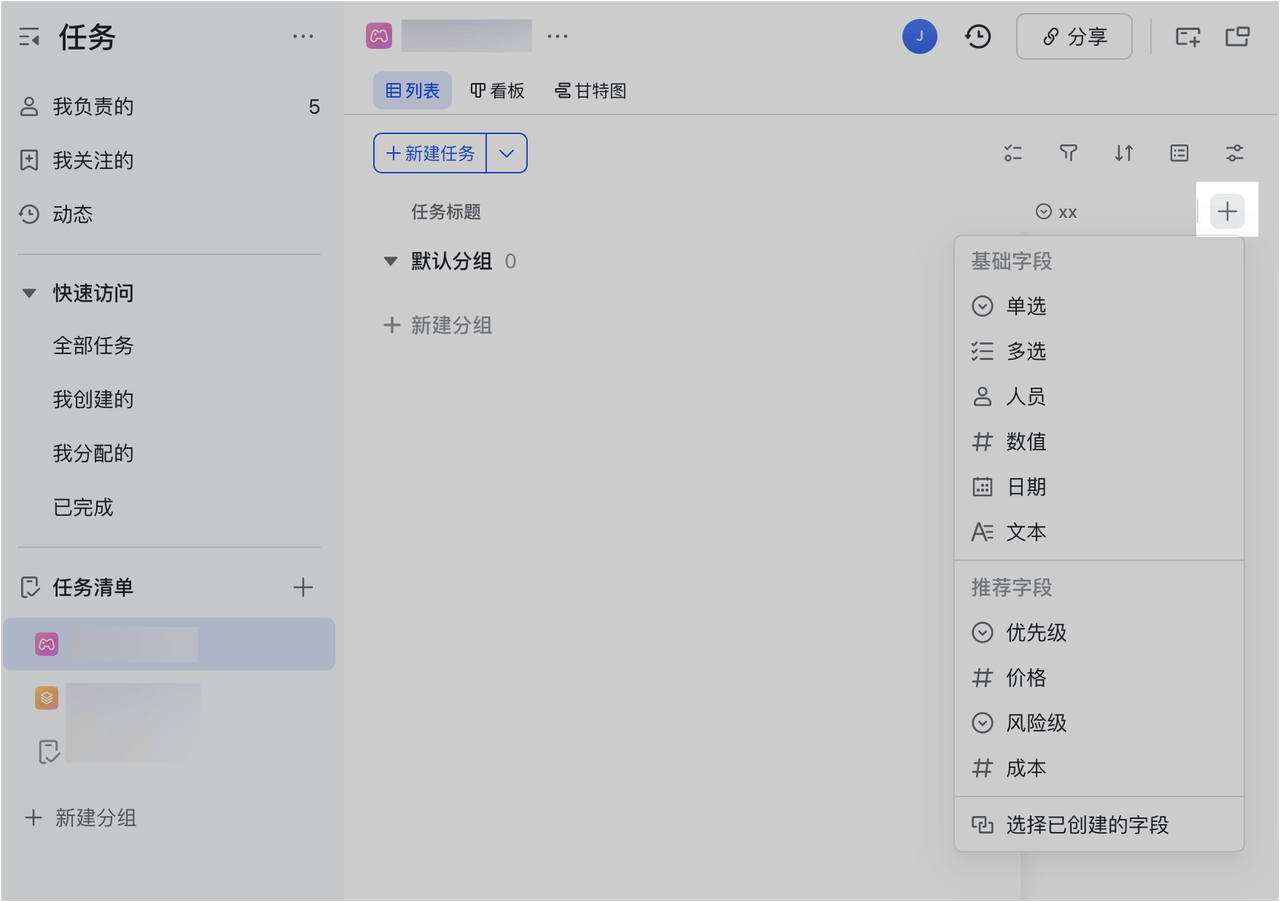Click the 新建任务 button
This screenshot has height=902, width=1280.
pyautogui.click(x=430, y=153)
